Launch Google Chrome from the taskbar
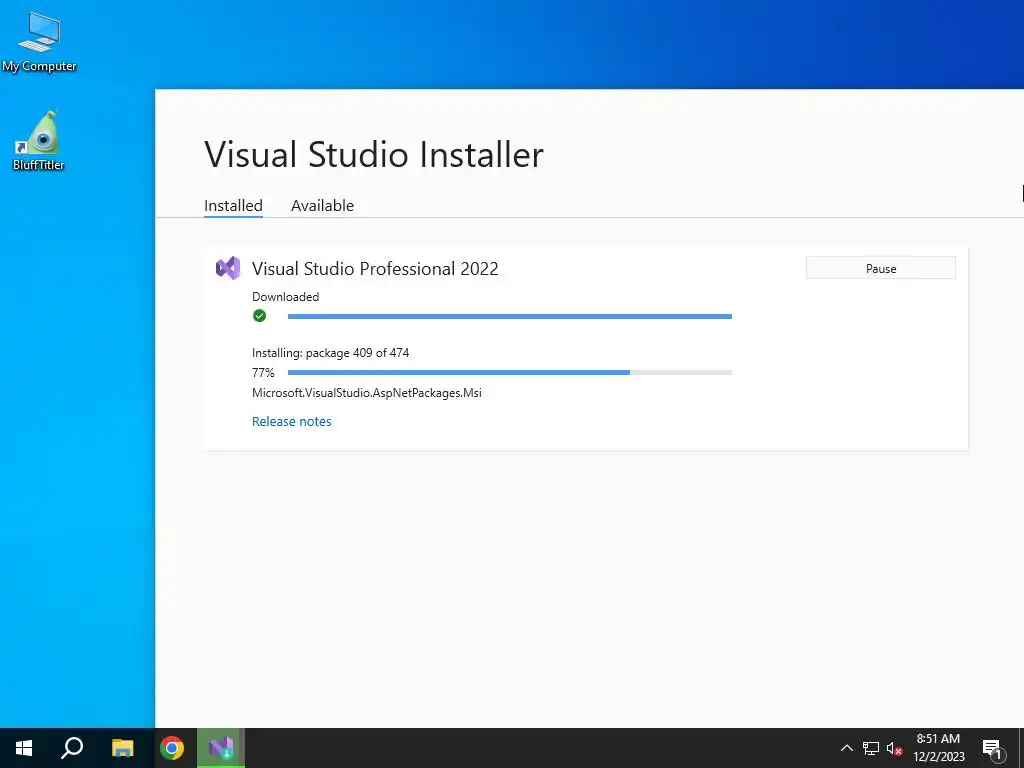Screen dimensions: 1024x768 click(172, 748)
